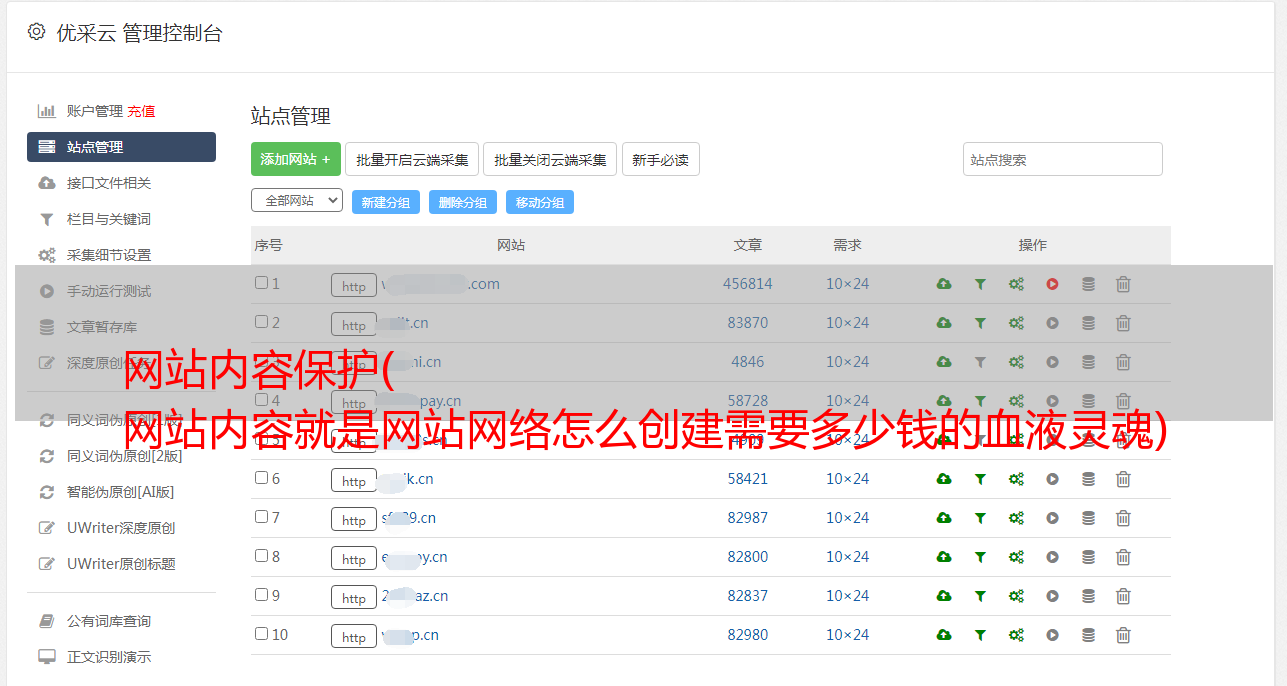Click the red 充值 link
The height and width of the screenshot is (686, 1287).
(x=141, y=111)
